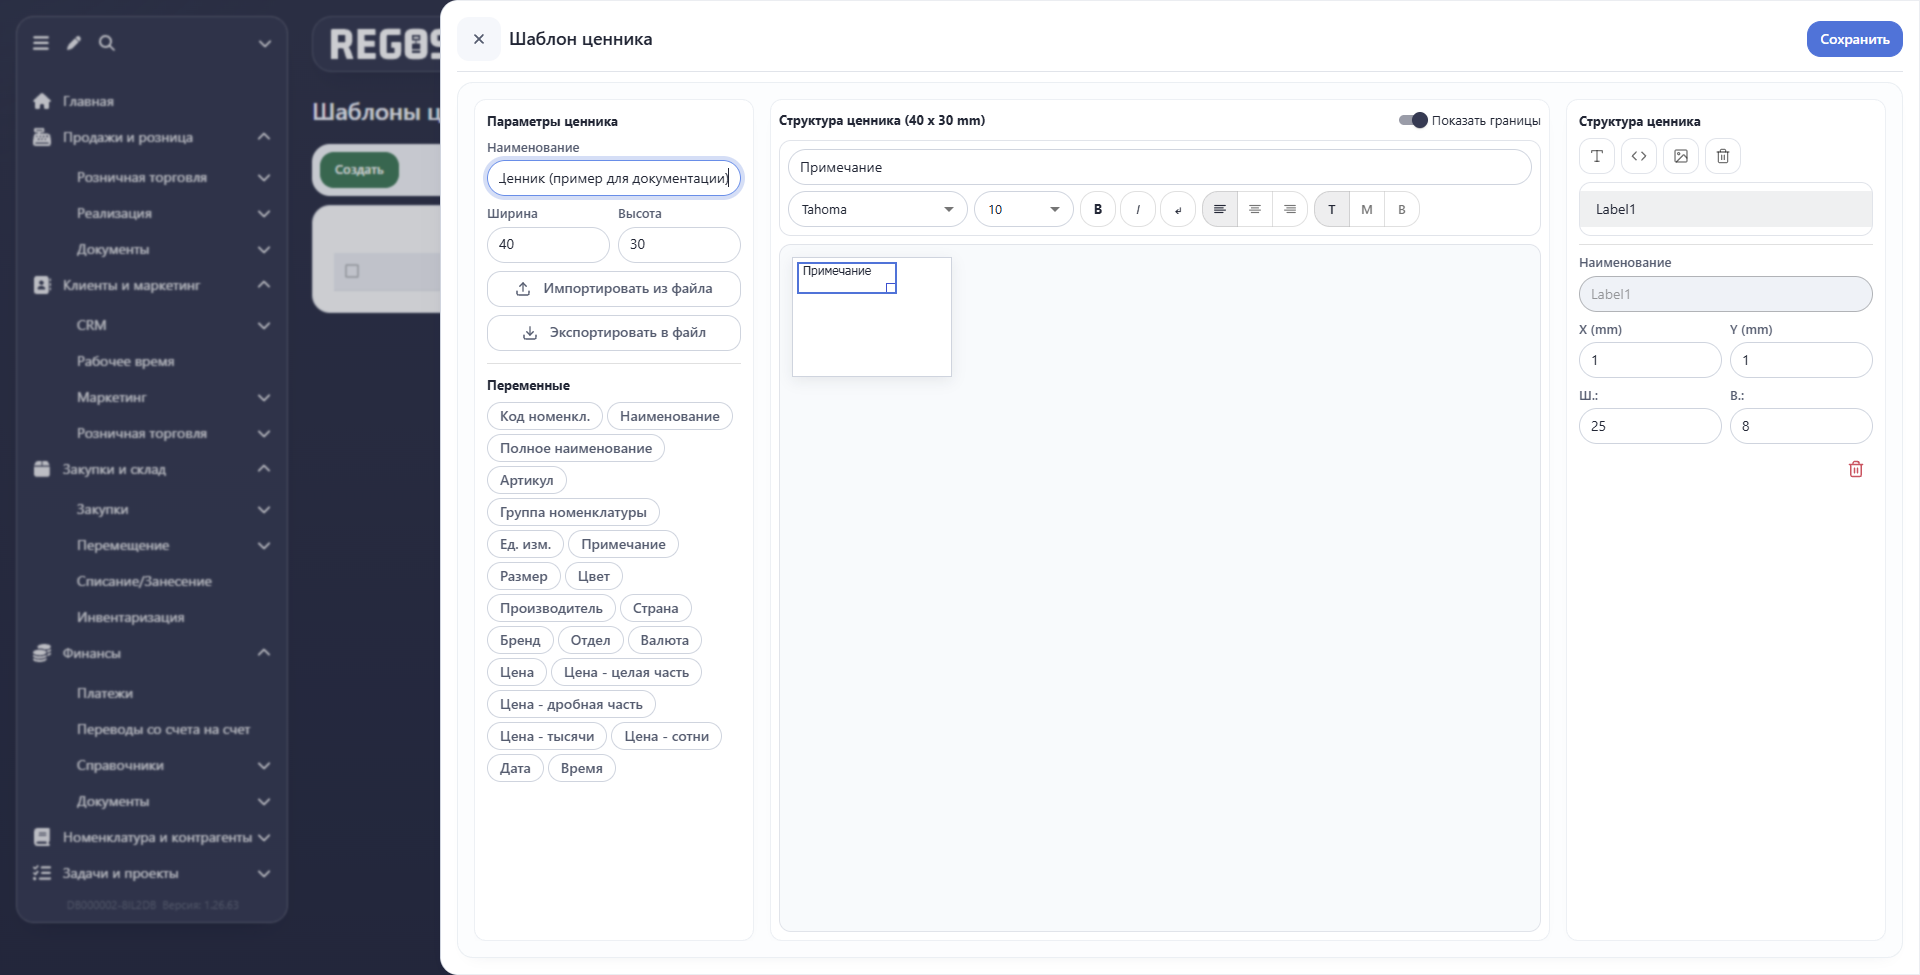Align text center
This screenshot has height=975, width=1920.
pyautogui.click(x=1255, y=209)
